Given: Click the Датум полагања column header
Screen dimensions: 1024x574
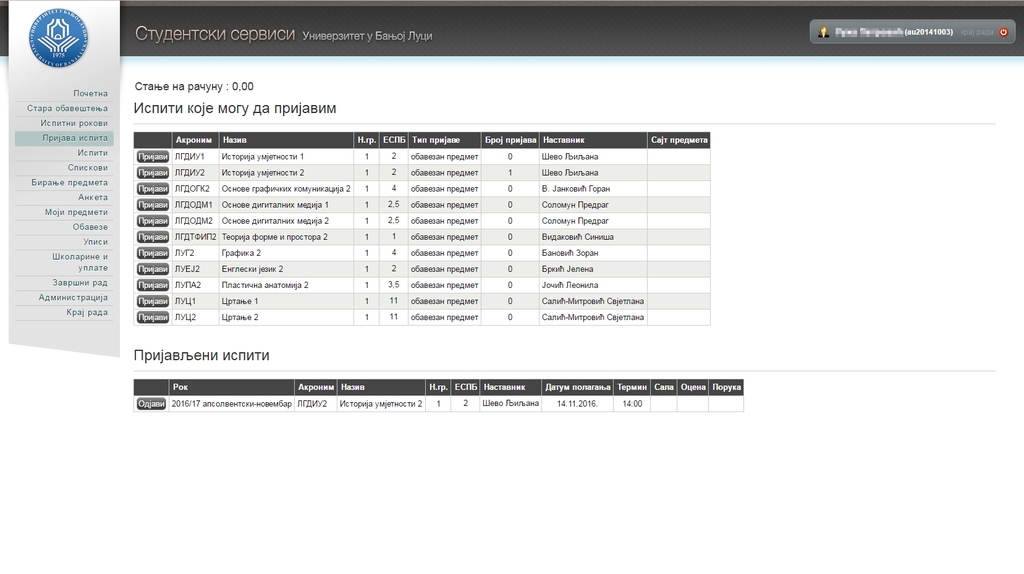Looking at the screenshot, I should click(x=577, y=387).
